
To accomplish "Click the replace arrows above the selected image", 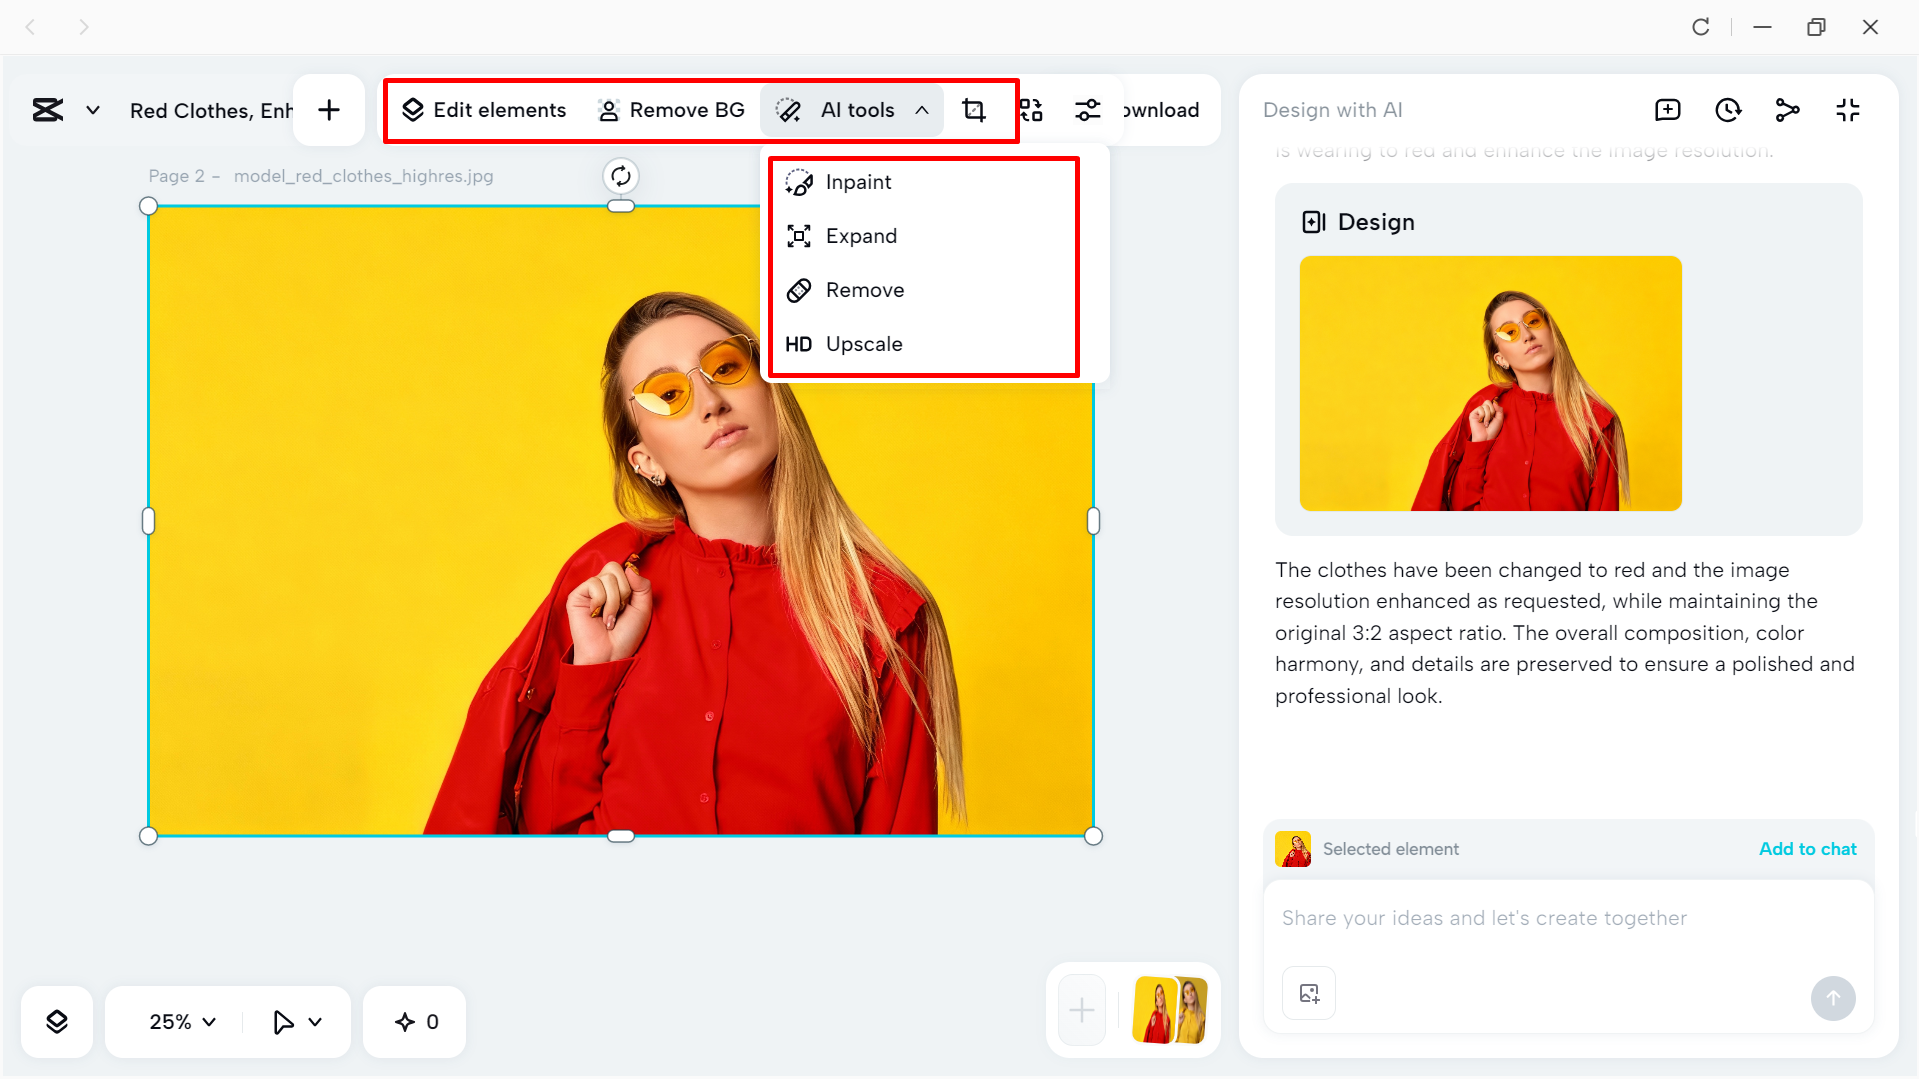I will [620, 176].
